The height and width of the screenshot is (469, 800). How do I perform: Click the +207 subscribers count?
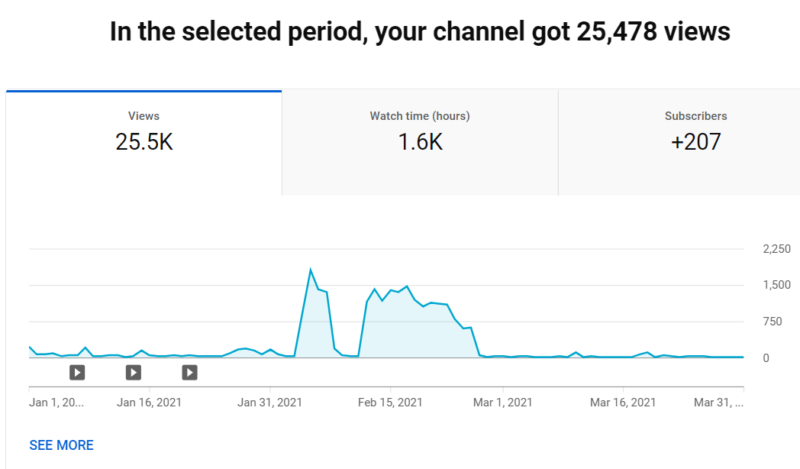[x=695, y=142]
